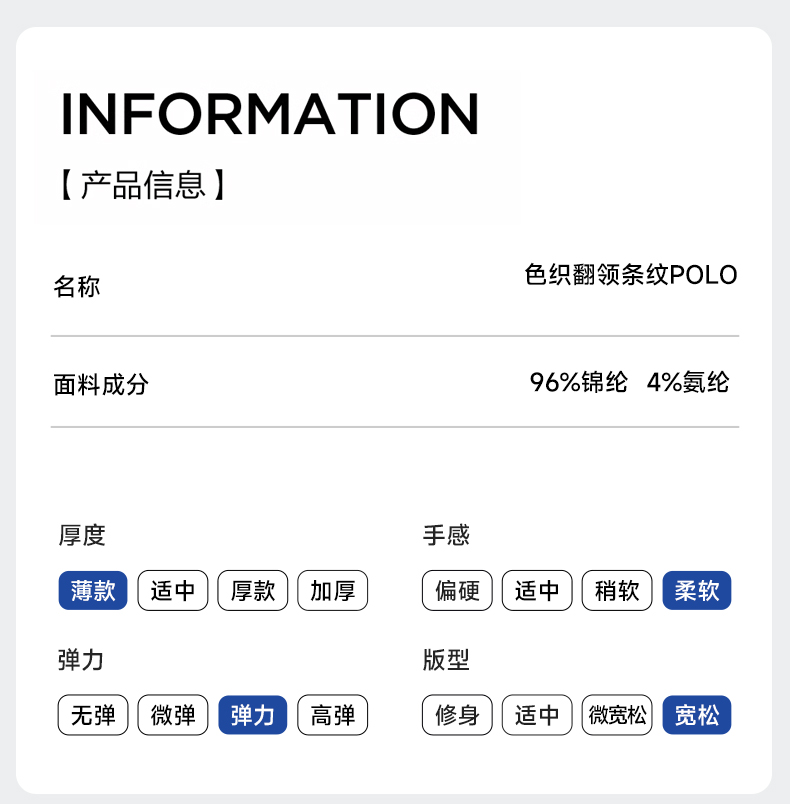The image size is (790, 804).
Task: Click the 【产品信息】 subtitle
Action: [142, 185]
